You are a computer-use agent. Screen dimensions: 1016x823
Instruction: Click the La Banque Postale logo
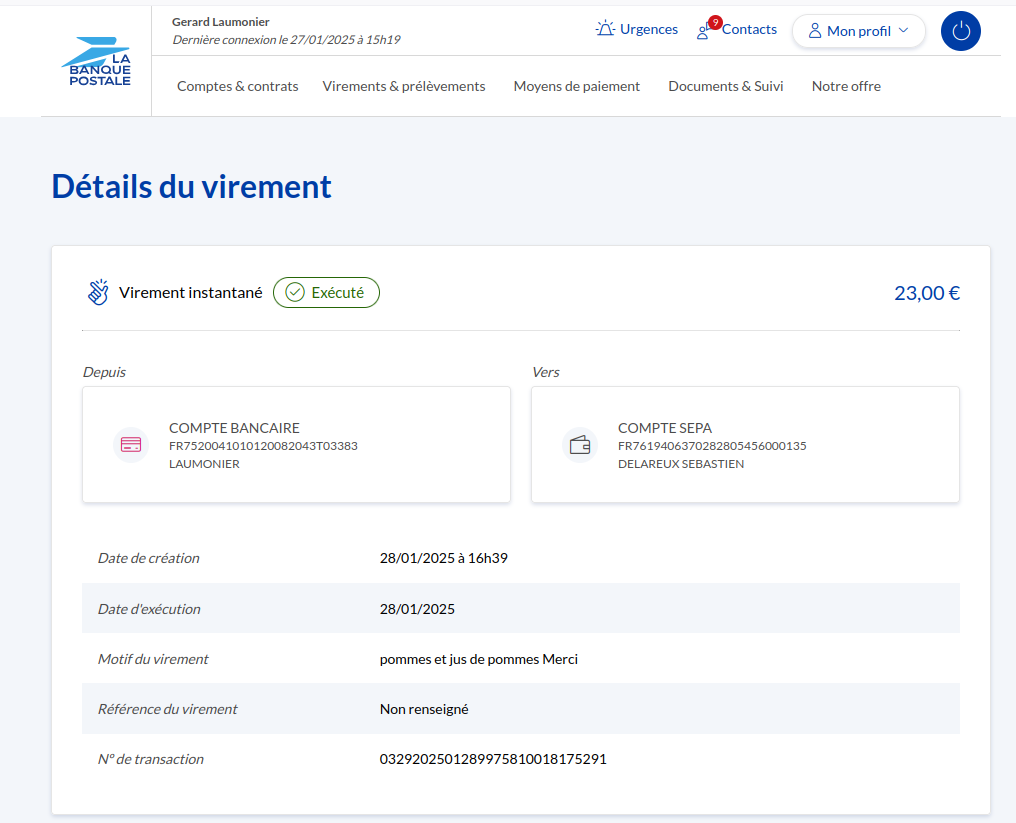(x=96, y=62)
